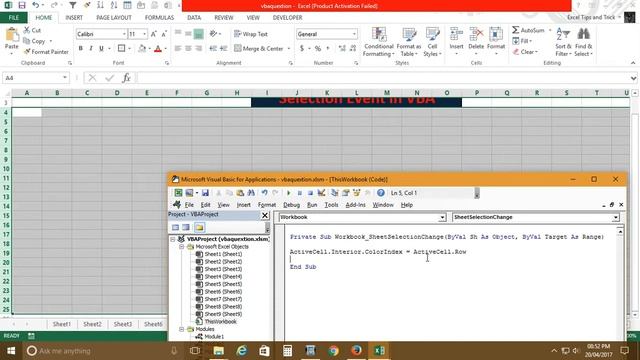Open Find & Select menu
The height and width of the screenshot is (360, 640).
point(583,42)
